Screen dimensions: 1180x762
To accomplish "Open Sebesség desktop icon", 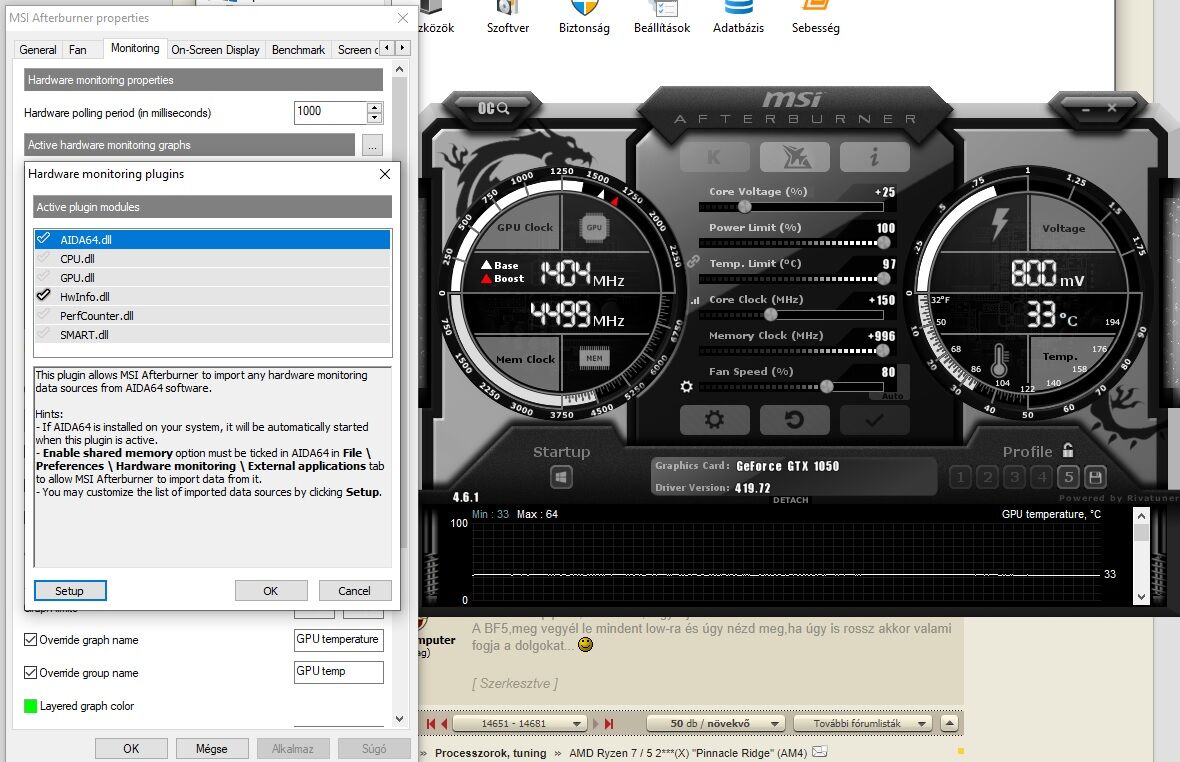I will coord(816,18).
